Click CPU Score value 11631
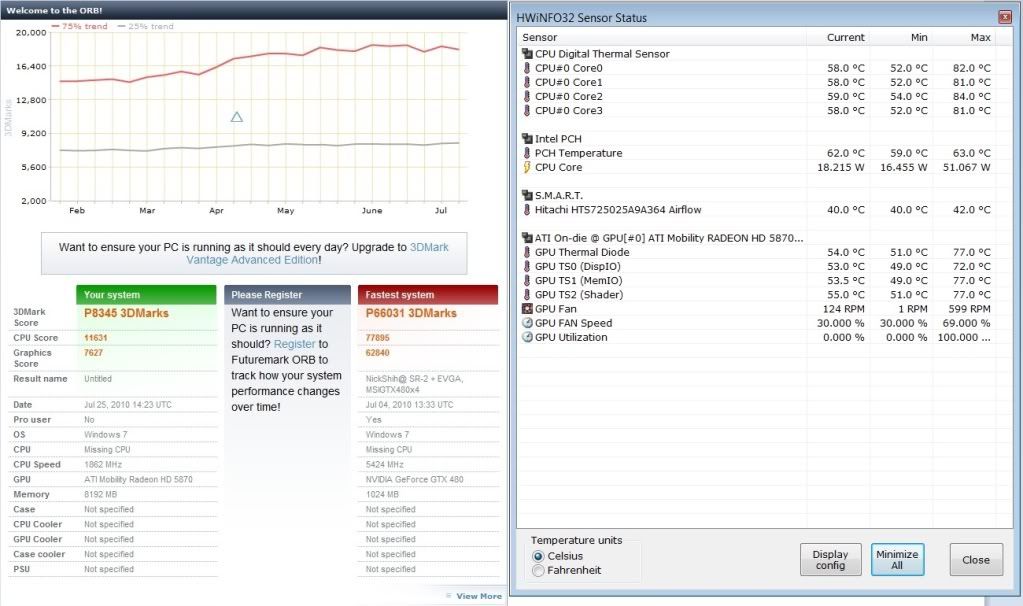1023x606 pixels. [x=95, y=338]
